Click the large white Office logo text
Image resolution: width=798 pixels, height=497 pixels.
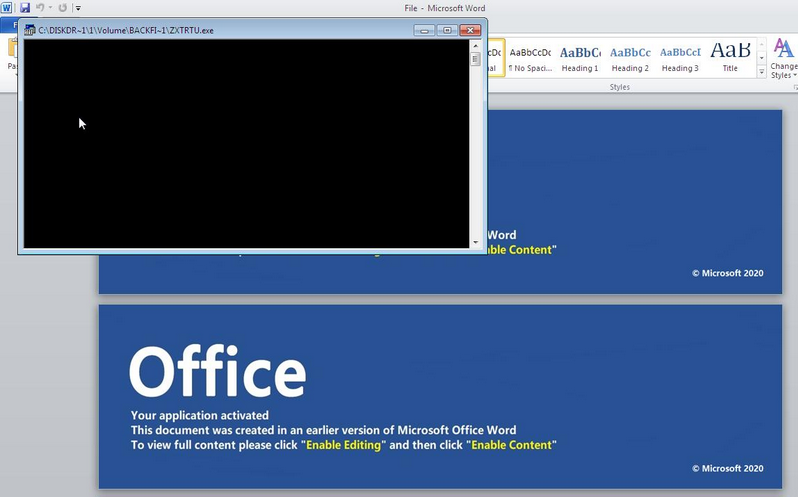[x=218, y=372]
